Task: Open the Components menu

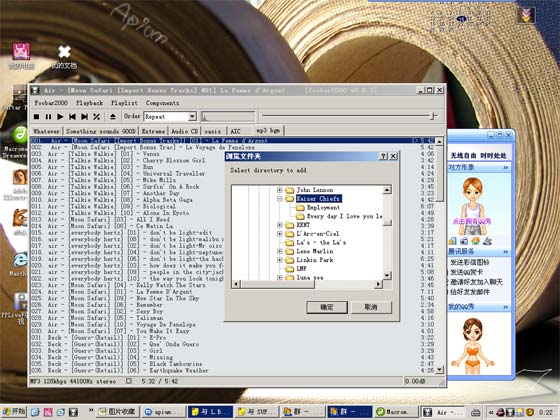Action: click(x=162, y=103)
